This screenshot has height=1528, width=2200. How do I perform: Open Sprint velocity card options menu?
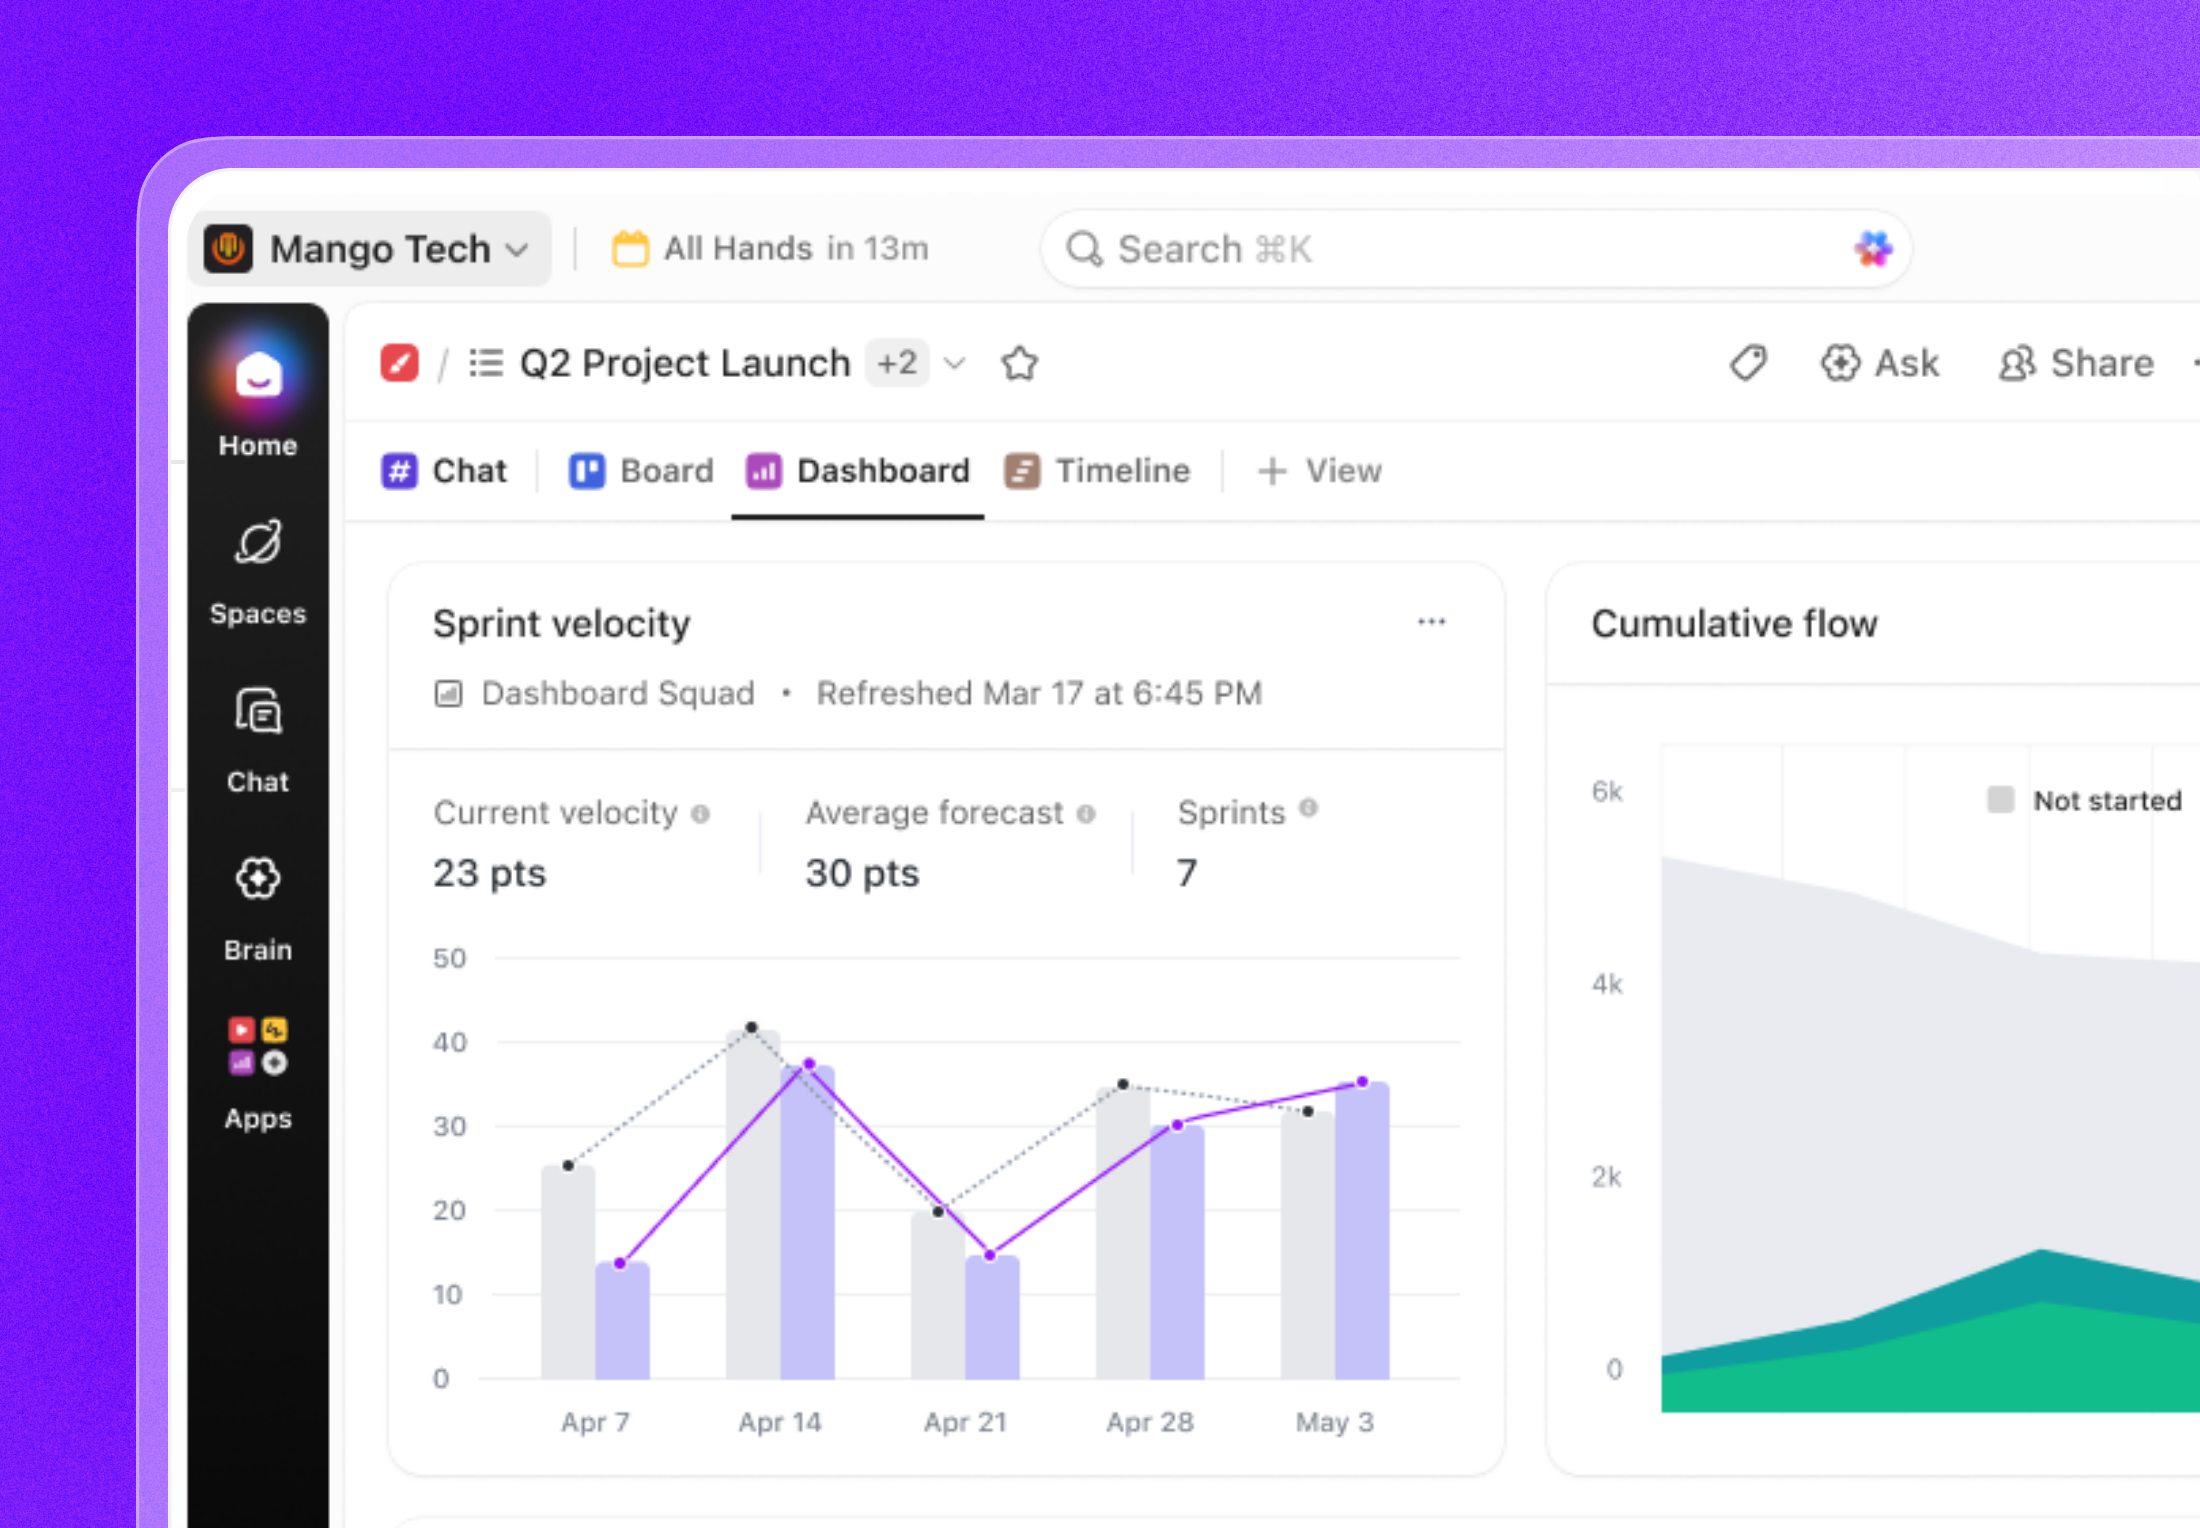(x=1431, y=622)
